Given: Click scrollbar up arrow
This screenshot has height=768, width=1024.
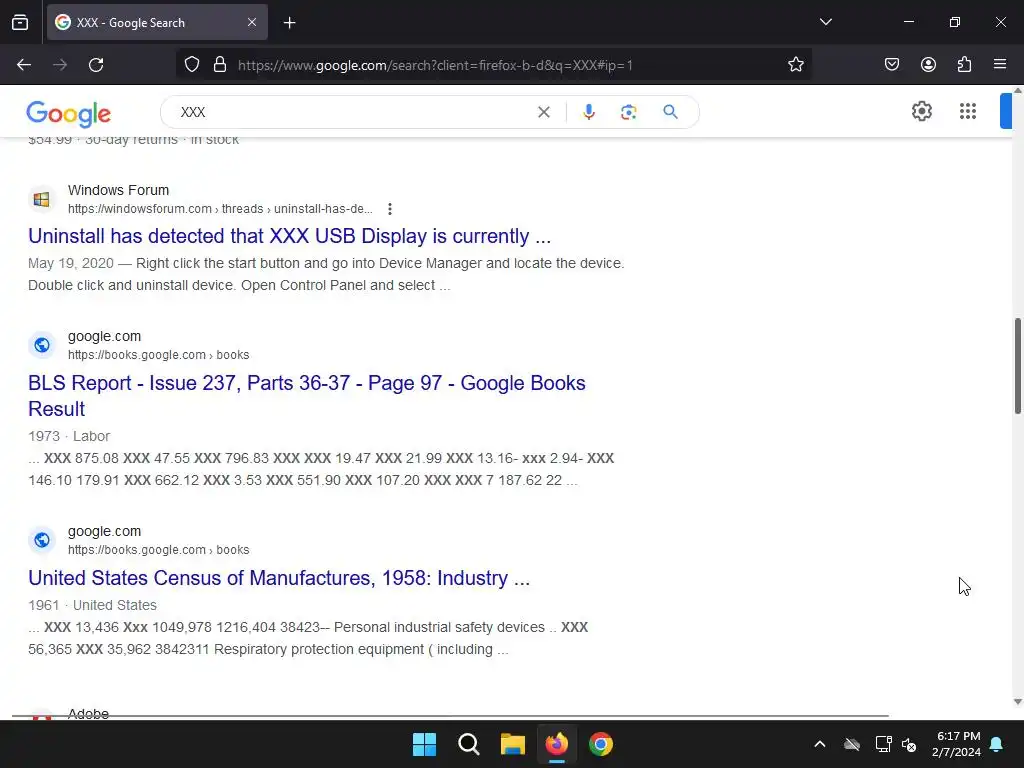Looking at the screenshot, I should click(x=1017, y=89).
